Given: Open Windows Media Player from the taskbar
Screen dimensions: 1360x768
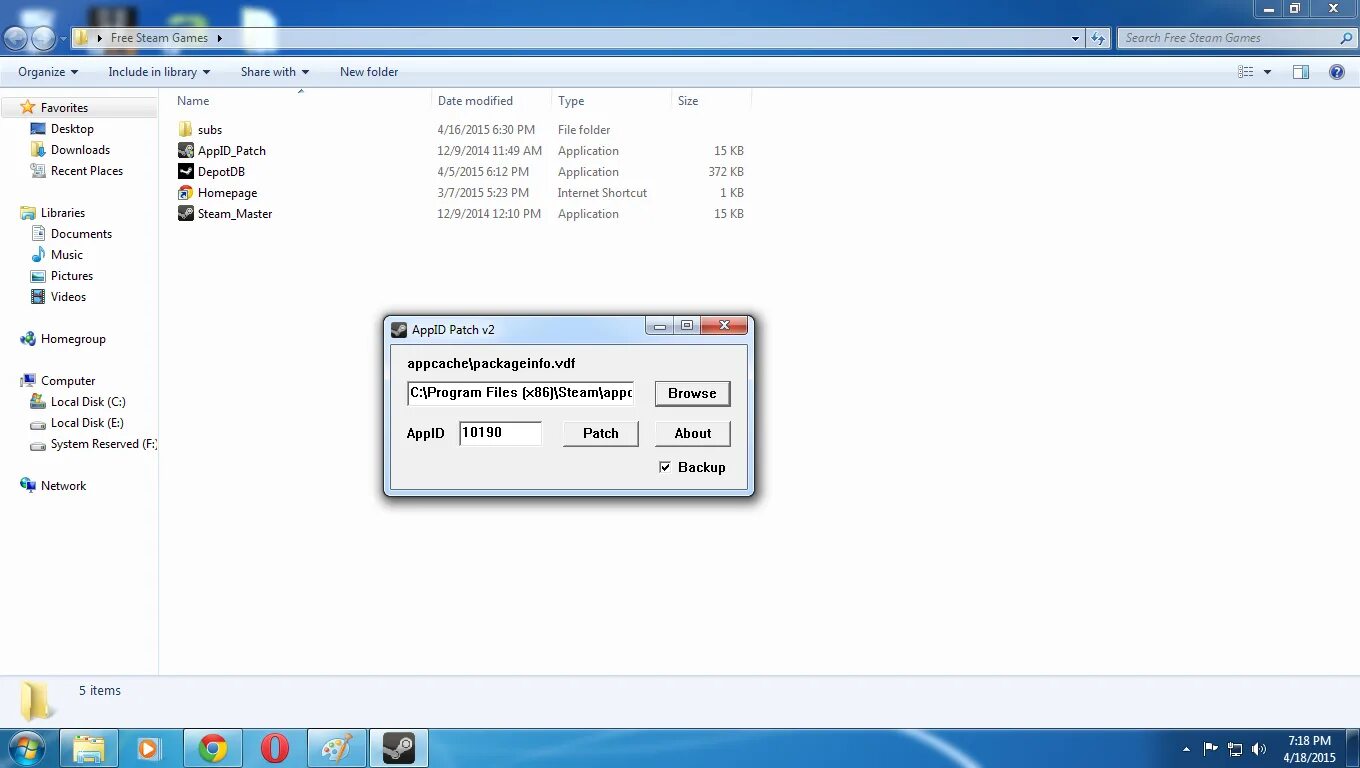Looking at the screenshot, I should click(149, 748).
